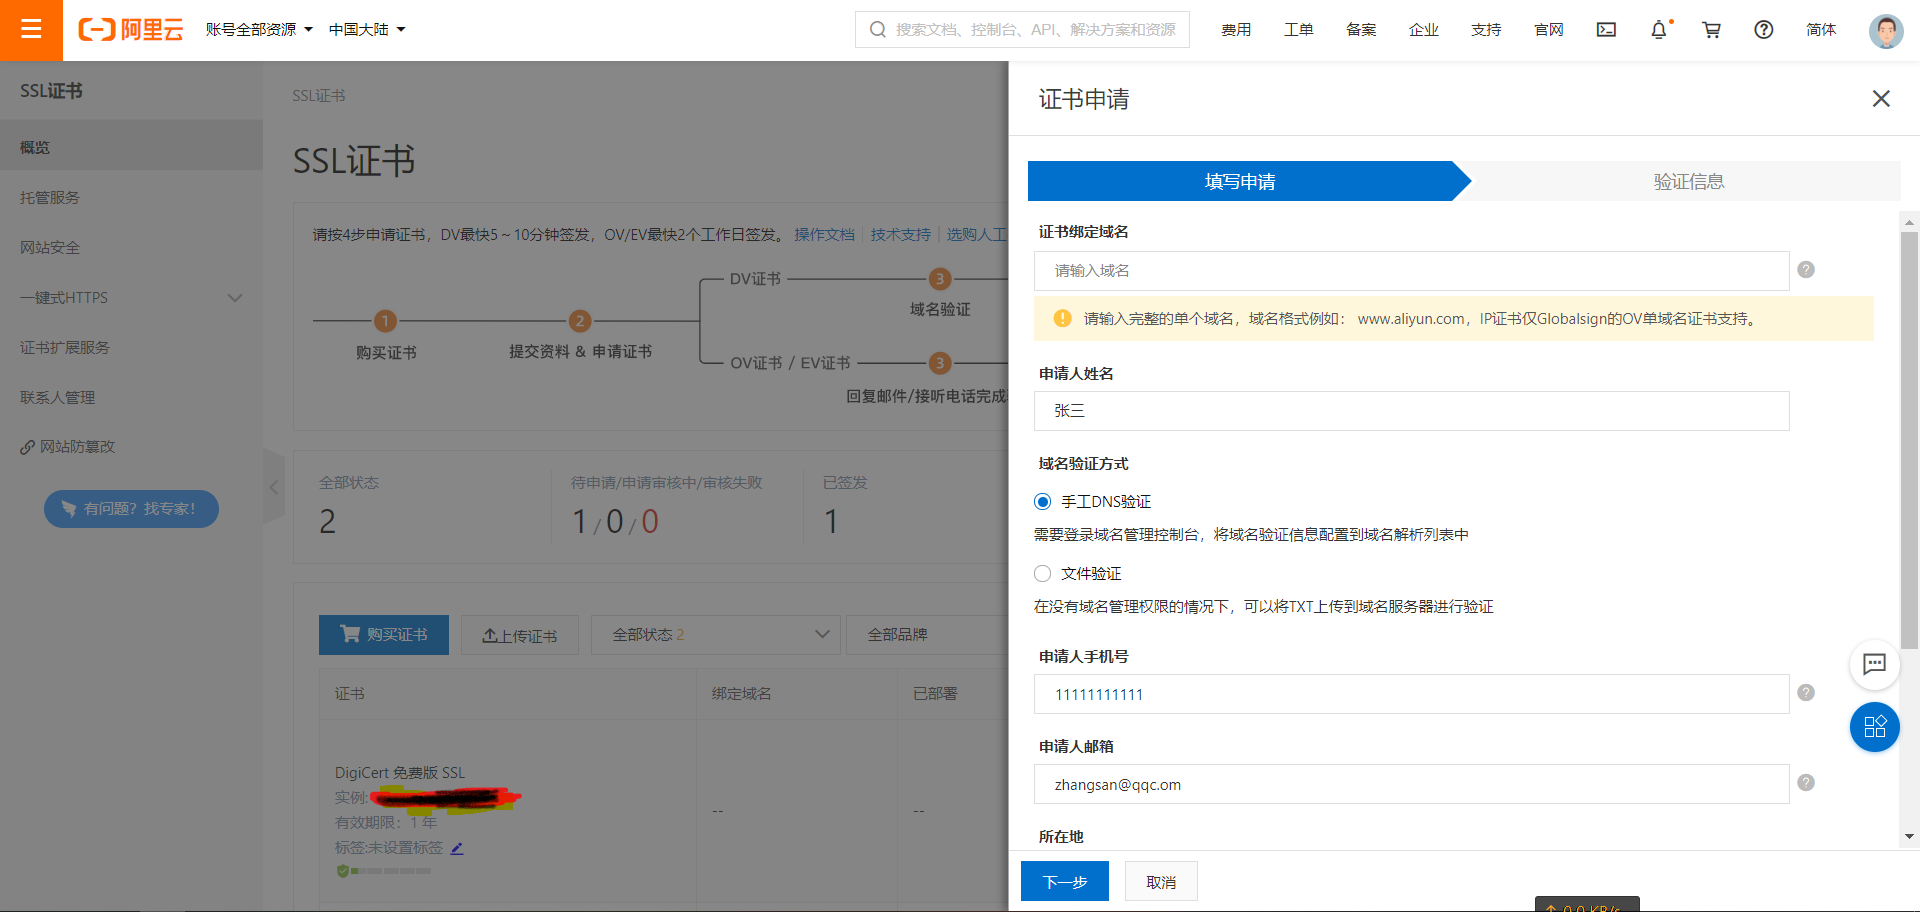Open the Cloud Shell terminal icon
Image resolution: width=1920 pixels, height=912 pixels.
pyautogui.click(x=1606, y=30)
